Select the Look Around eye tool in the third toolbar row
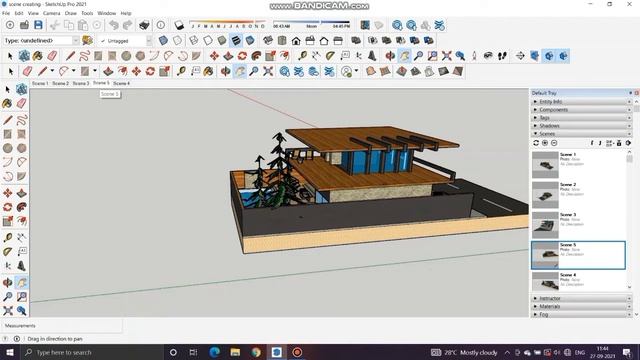The height and width of the screenshot is (360, 640). 488,56
